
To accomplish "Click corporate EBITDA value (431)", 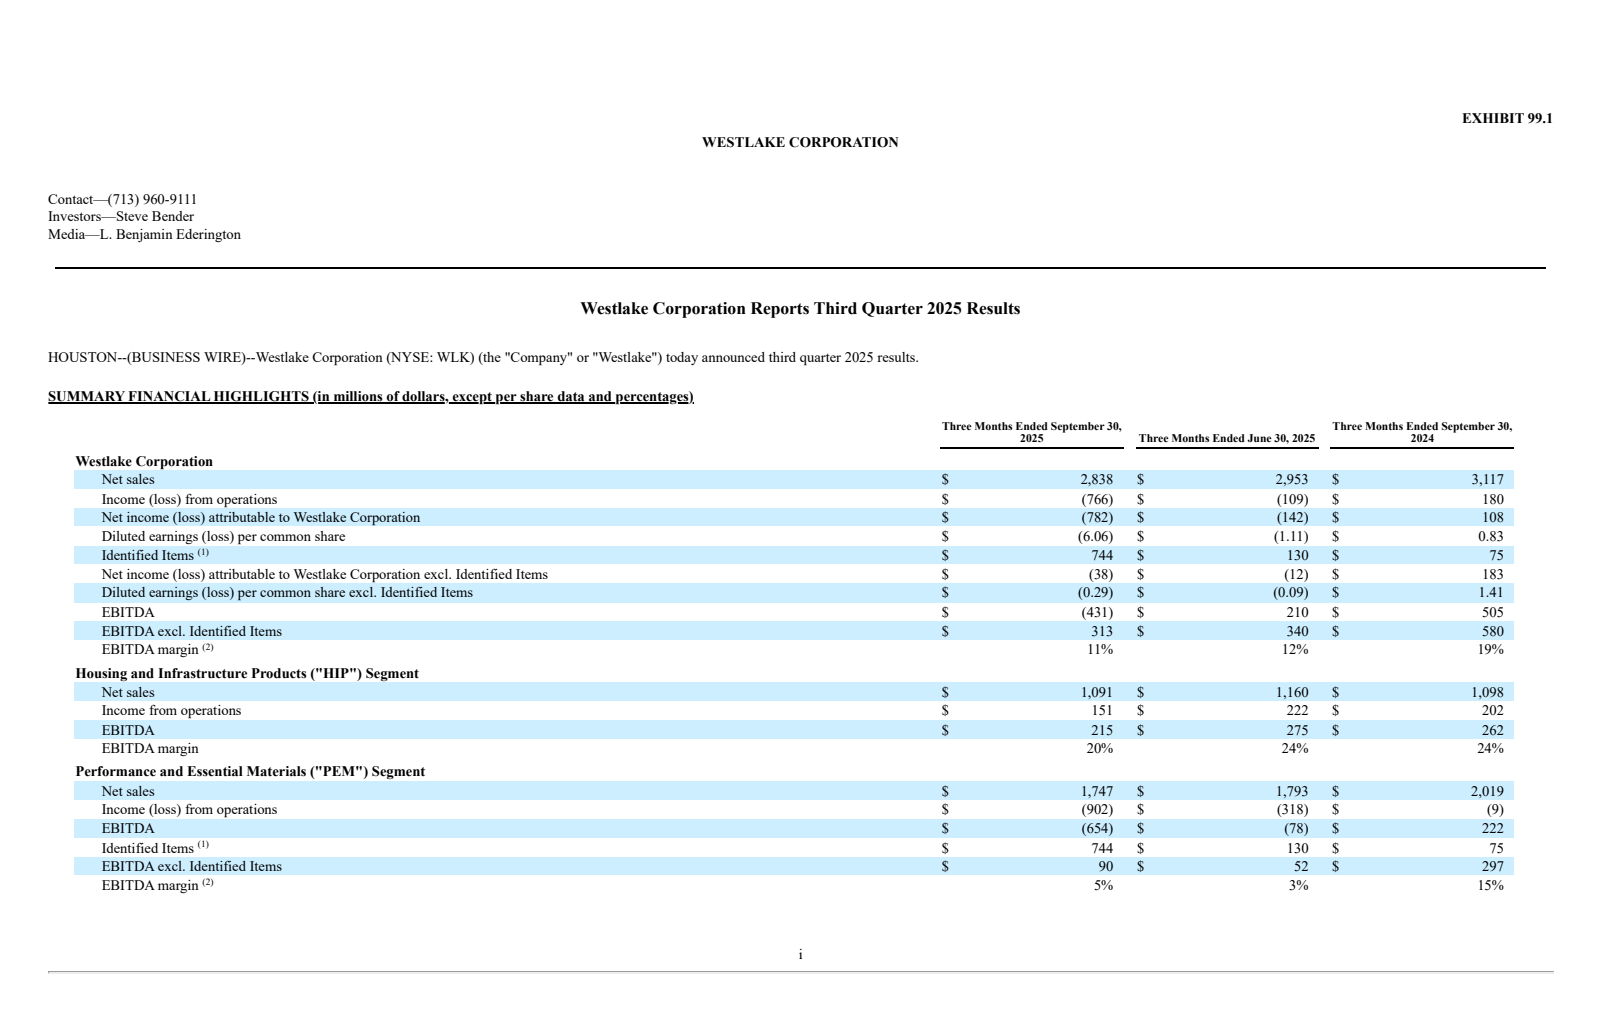I will [x=1096, y=612].
